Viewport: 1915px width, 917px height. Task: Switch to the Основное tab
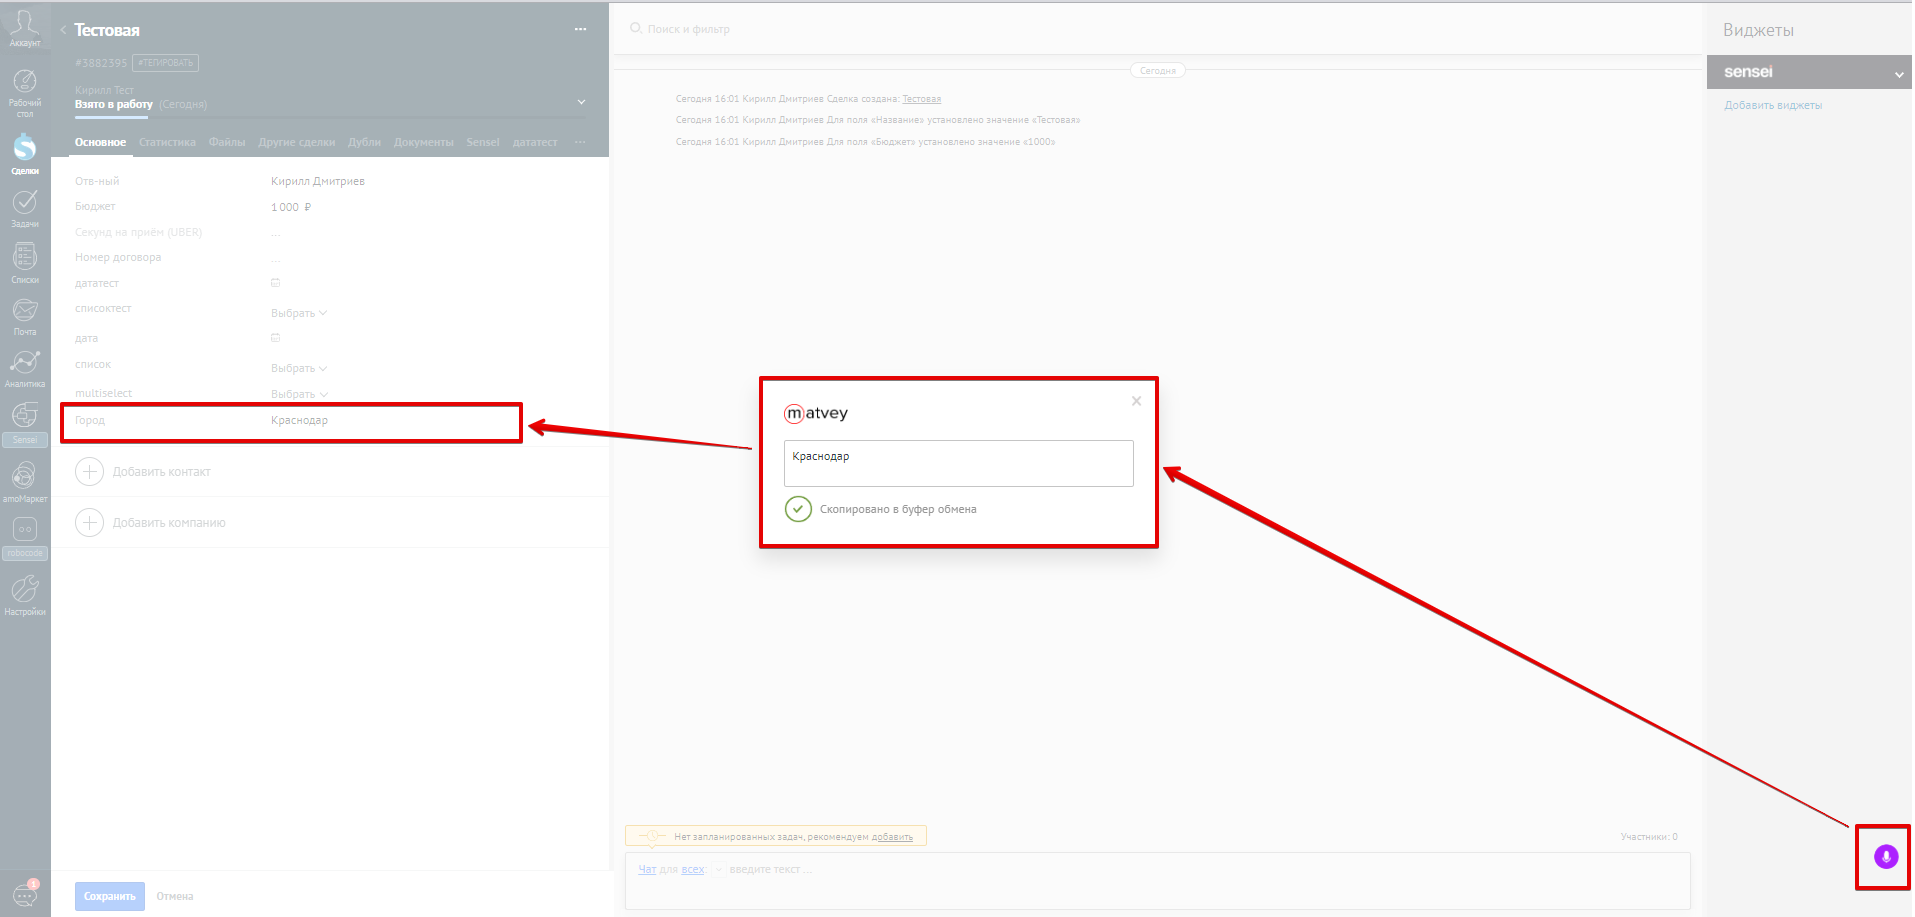(x=100, y=142)
